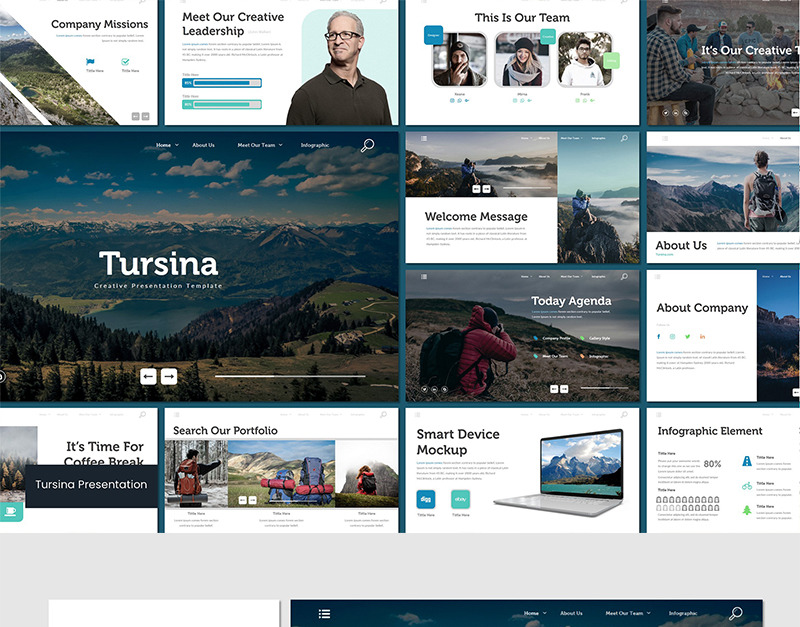
Task: Click the Tursina Presentation dark label
Action: (91, 485)
